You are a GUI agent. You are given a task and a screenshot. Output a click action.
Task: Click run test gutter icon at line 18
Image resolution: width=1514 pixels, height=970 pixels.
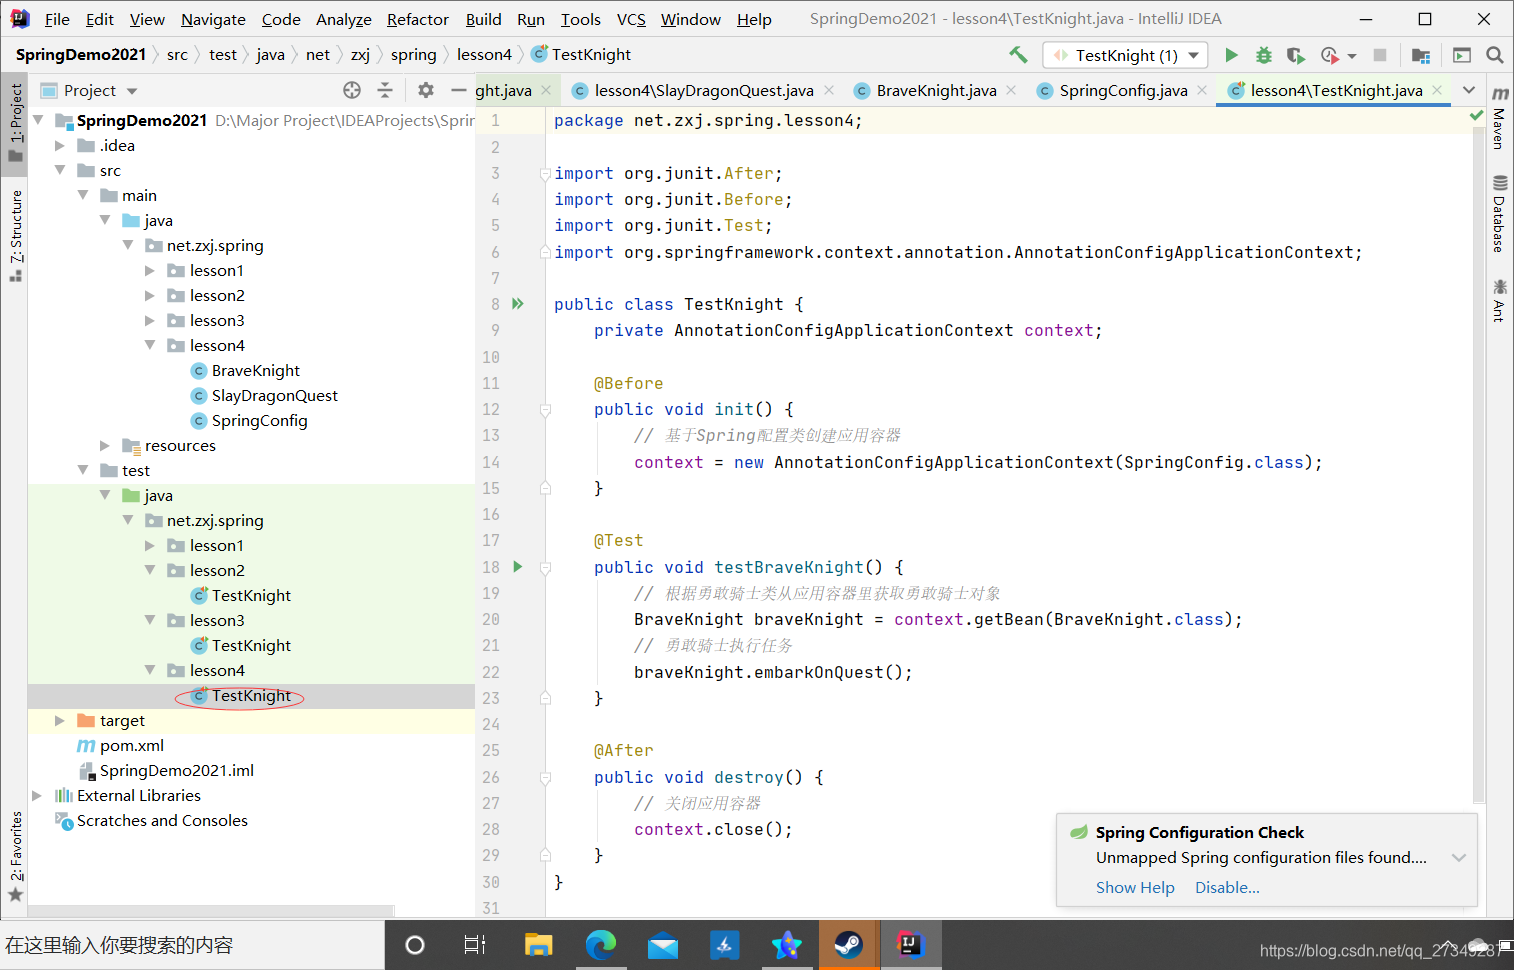click(518, 566)
